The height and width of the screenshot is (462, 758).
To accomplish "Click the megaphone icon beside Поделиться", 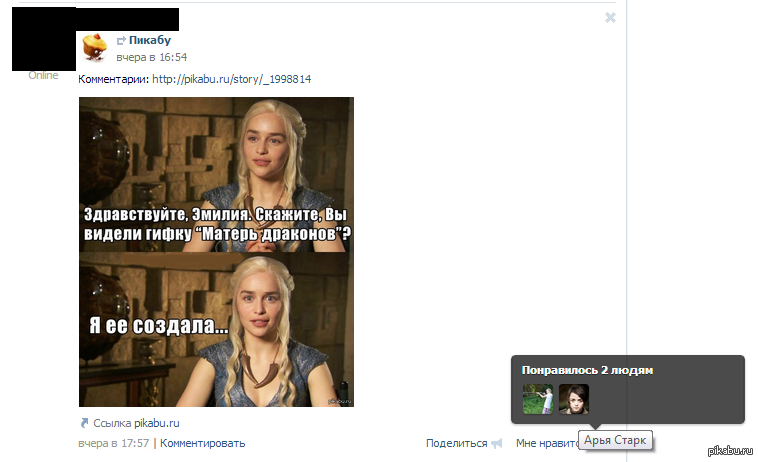I will [496, 444].
